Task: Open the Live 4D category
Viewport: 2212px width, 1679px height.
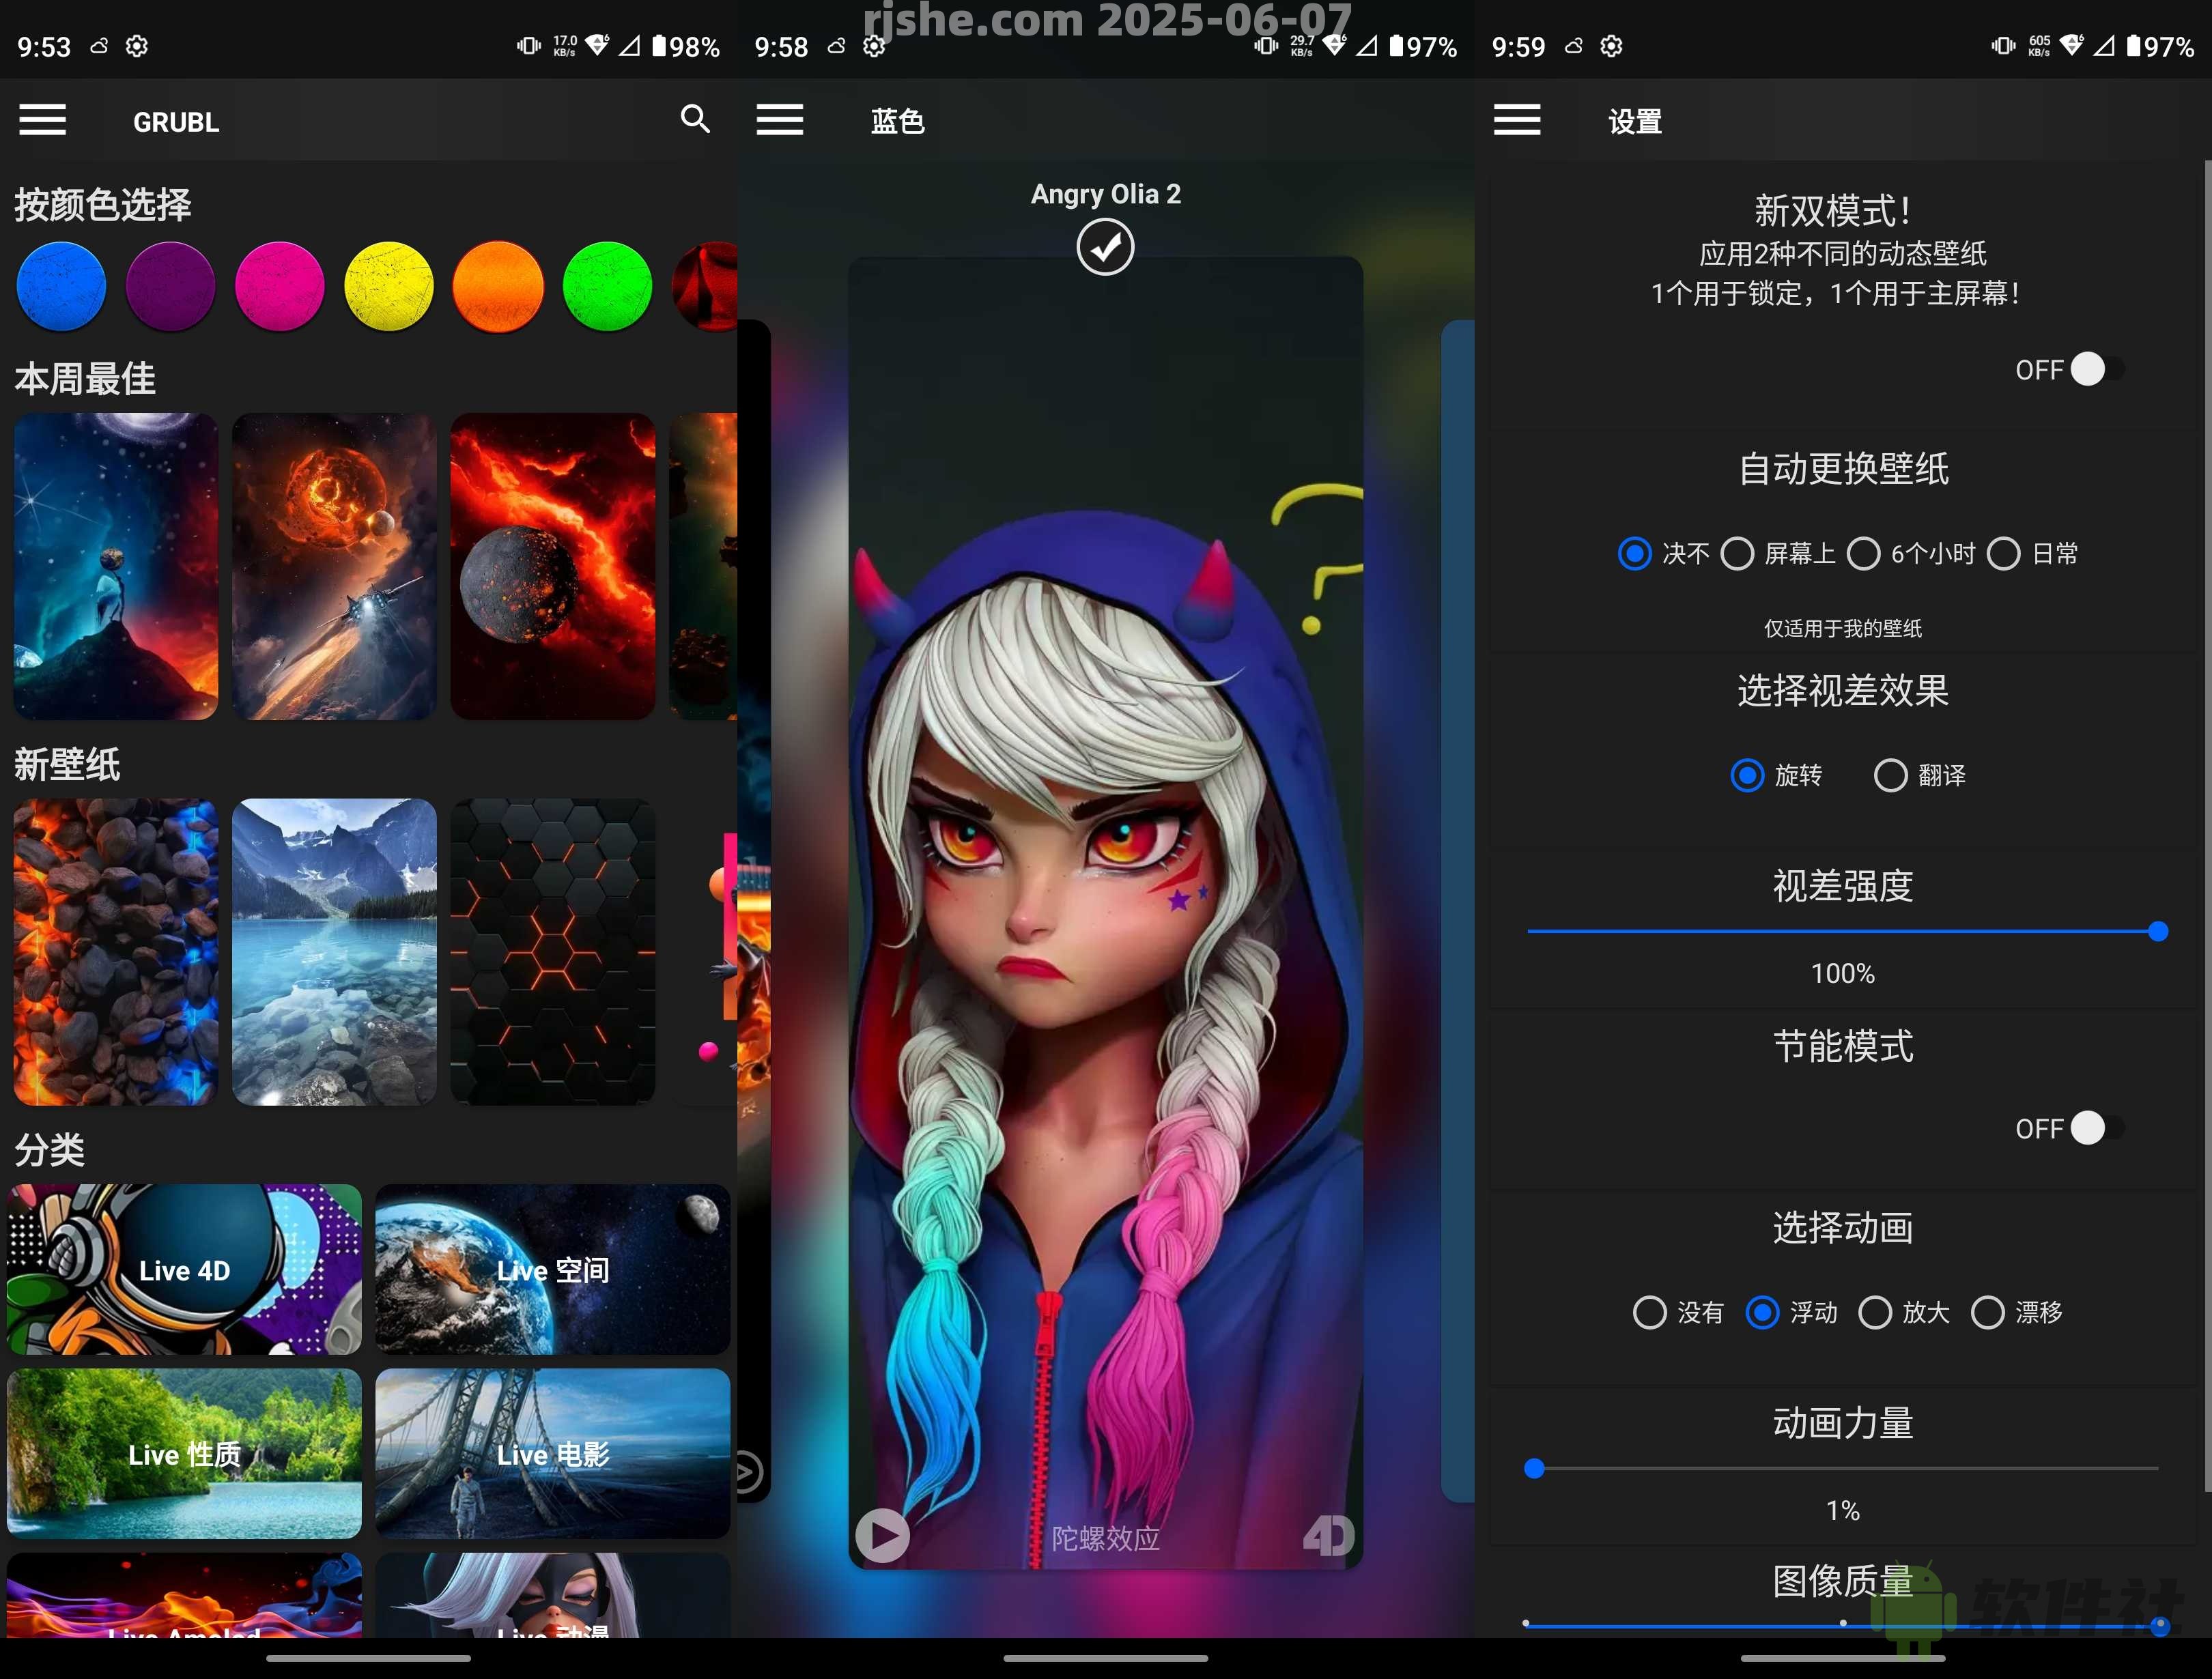Action: pos(184,1270)
